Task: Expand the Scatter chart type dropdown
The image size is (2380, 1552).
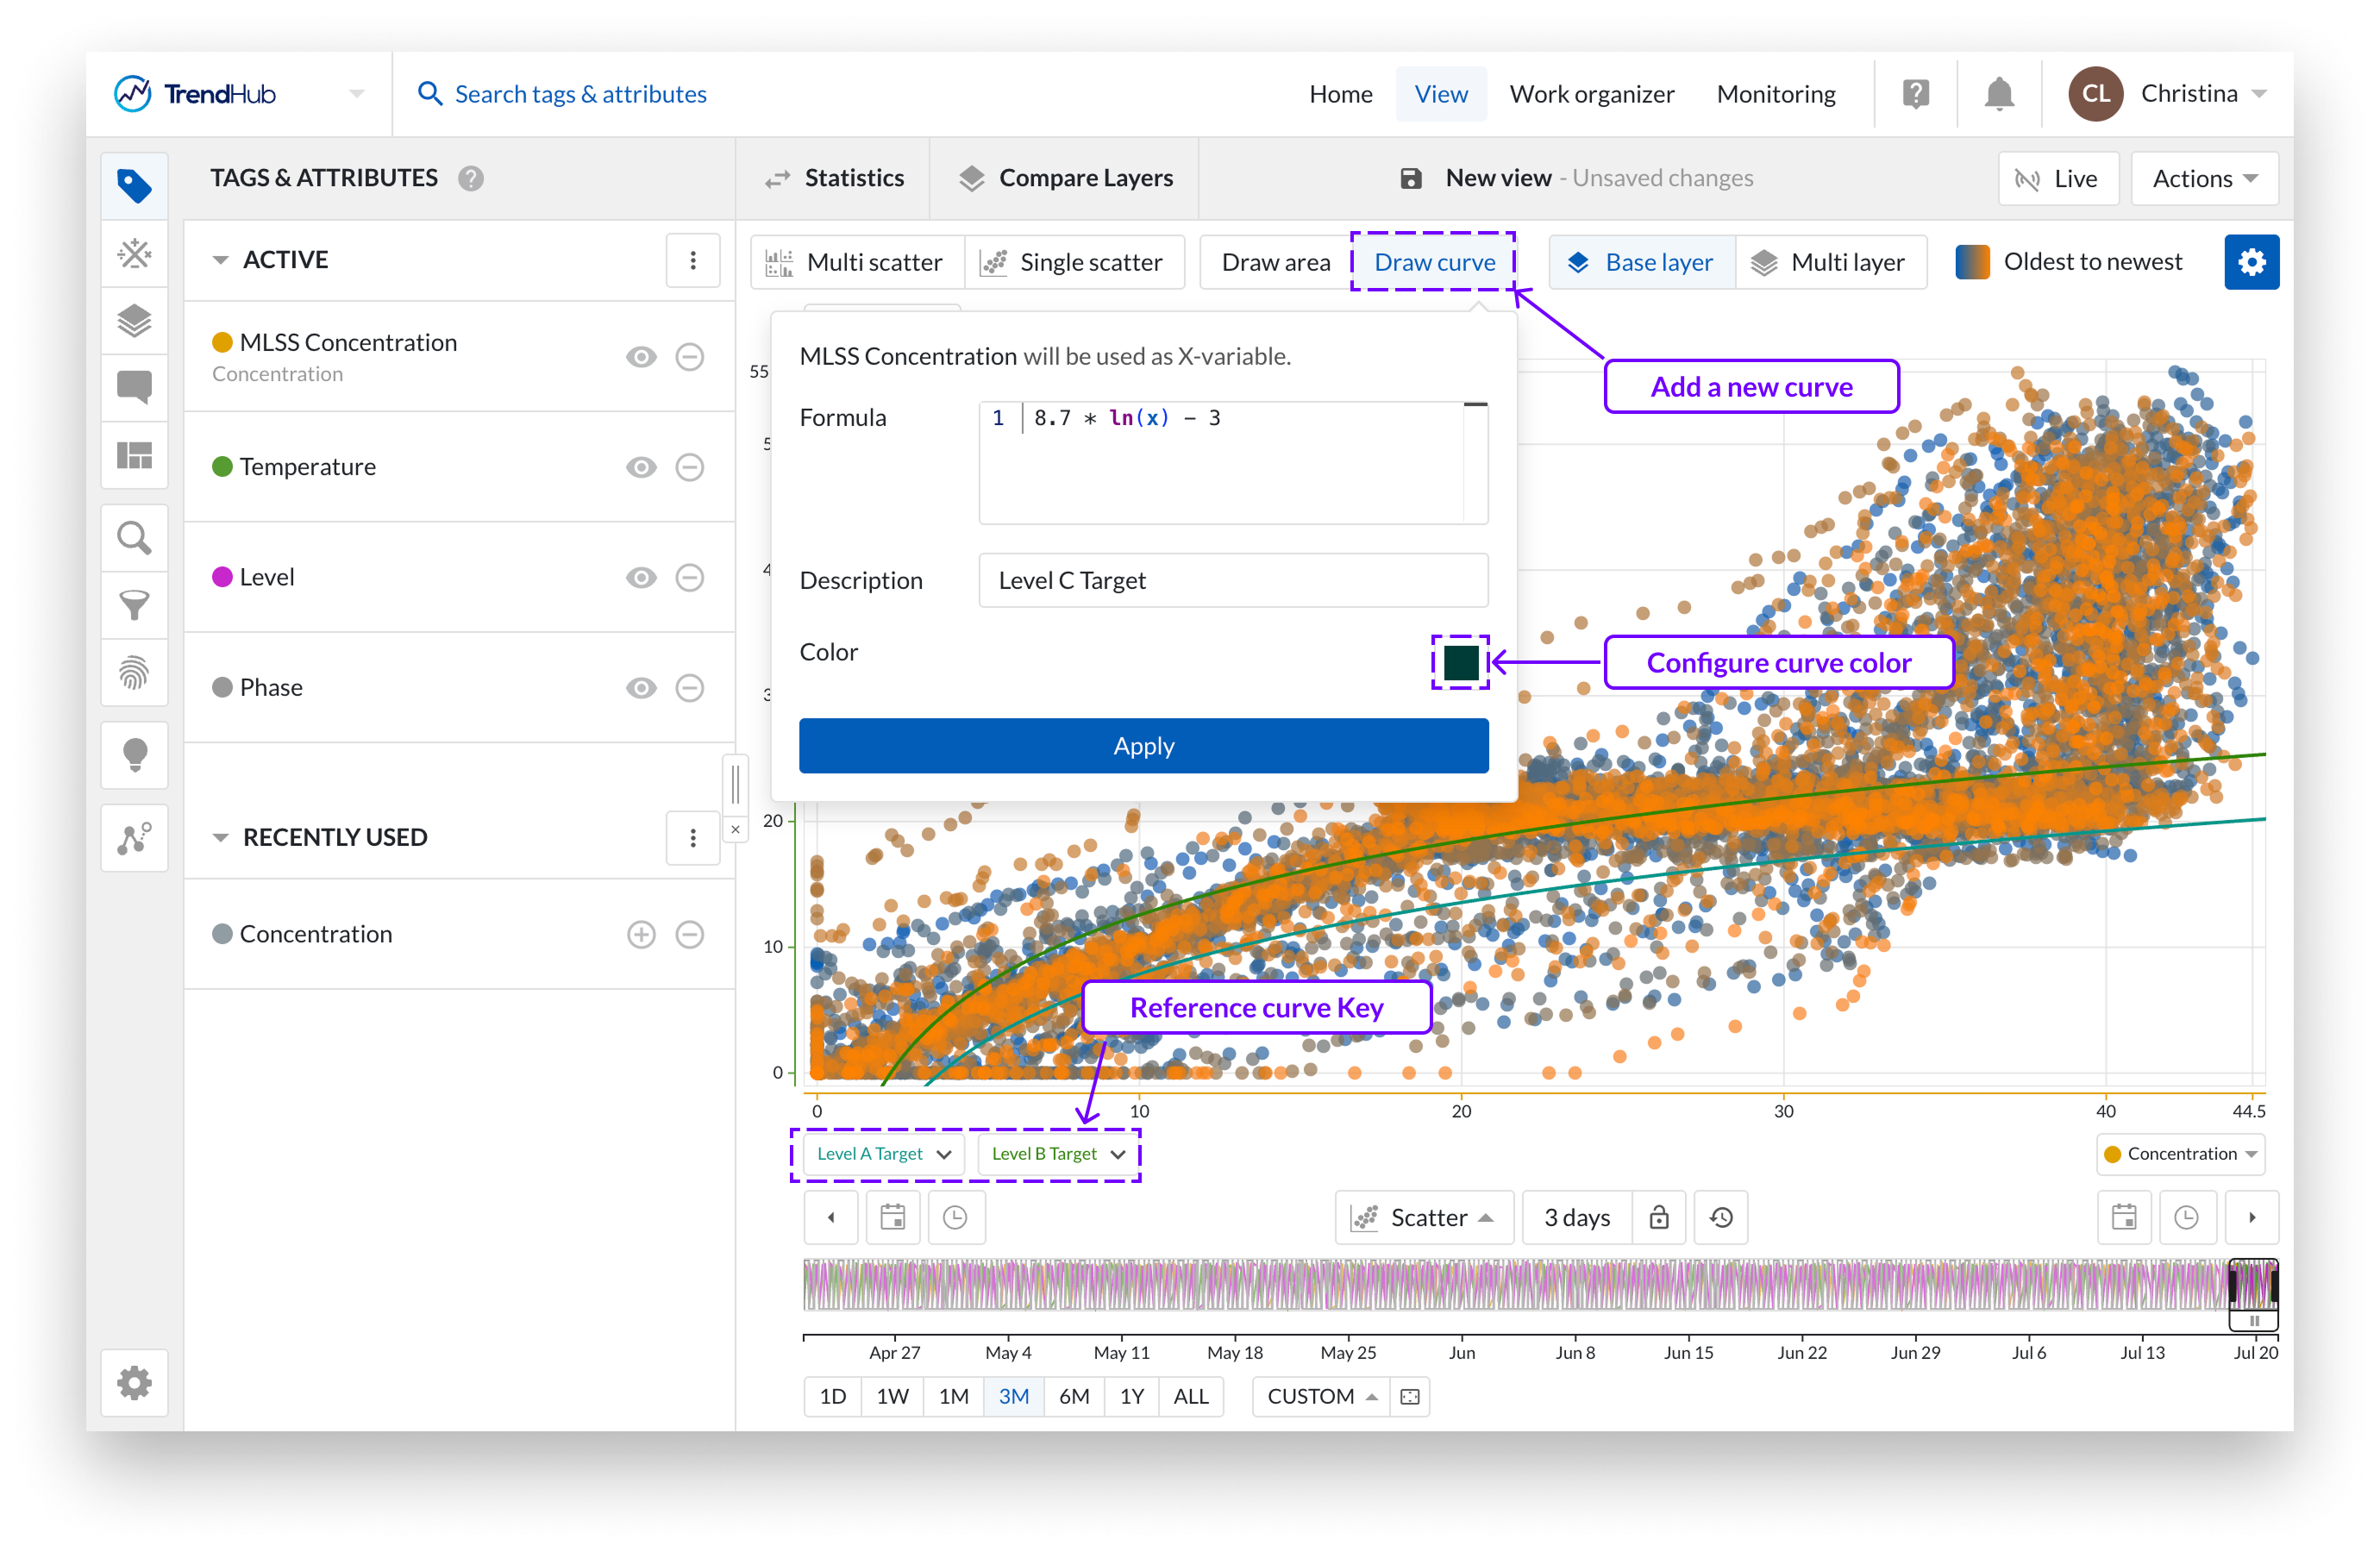Action: [1424, 1217]
